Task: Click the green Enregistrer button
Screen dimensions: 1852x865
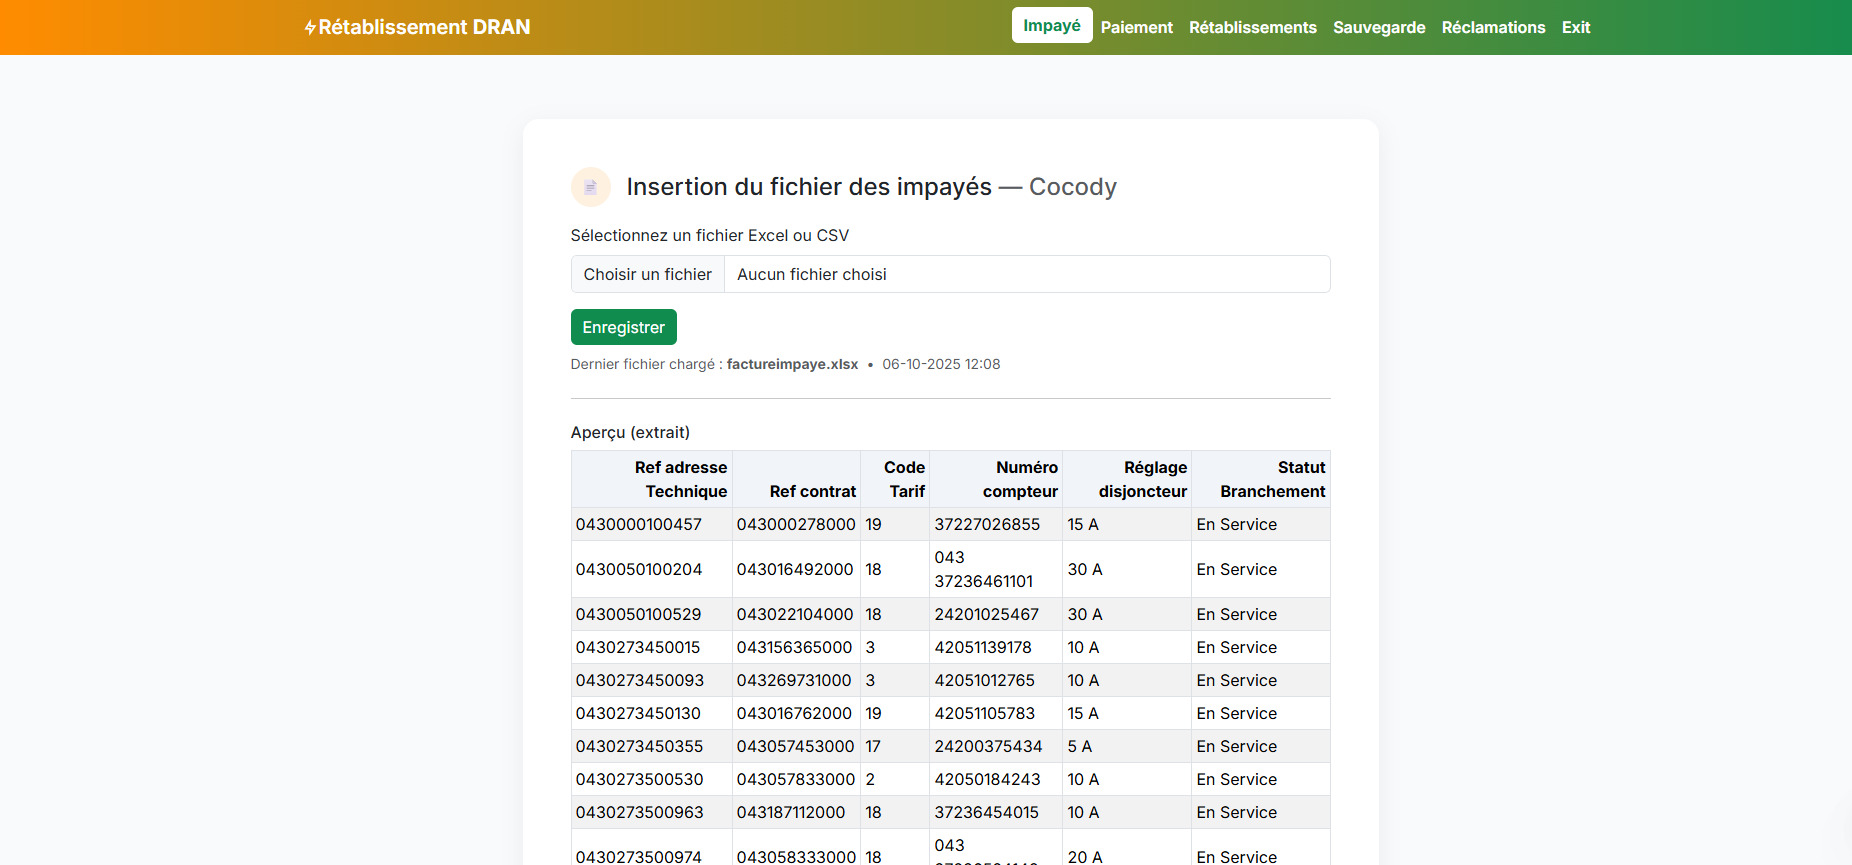Action: point(623,327)
